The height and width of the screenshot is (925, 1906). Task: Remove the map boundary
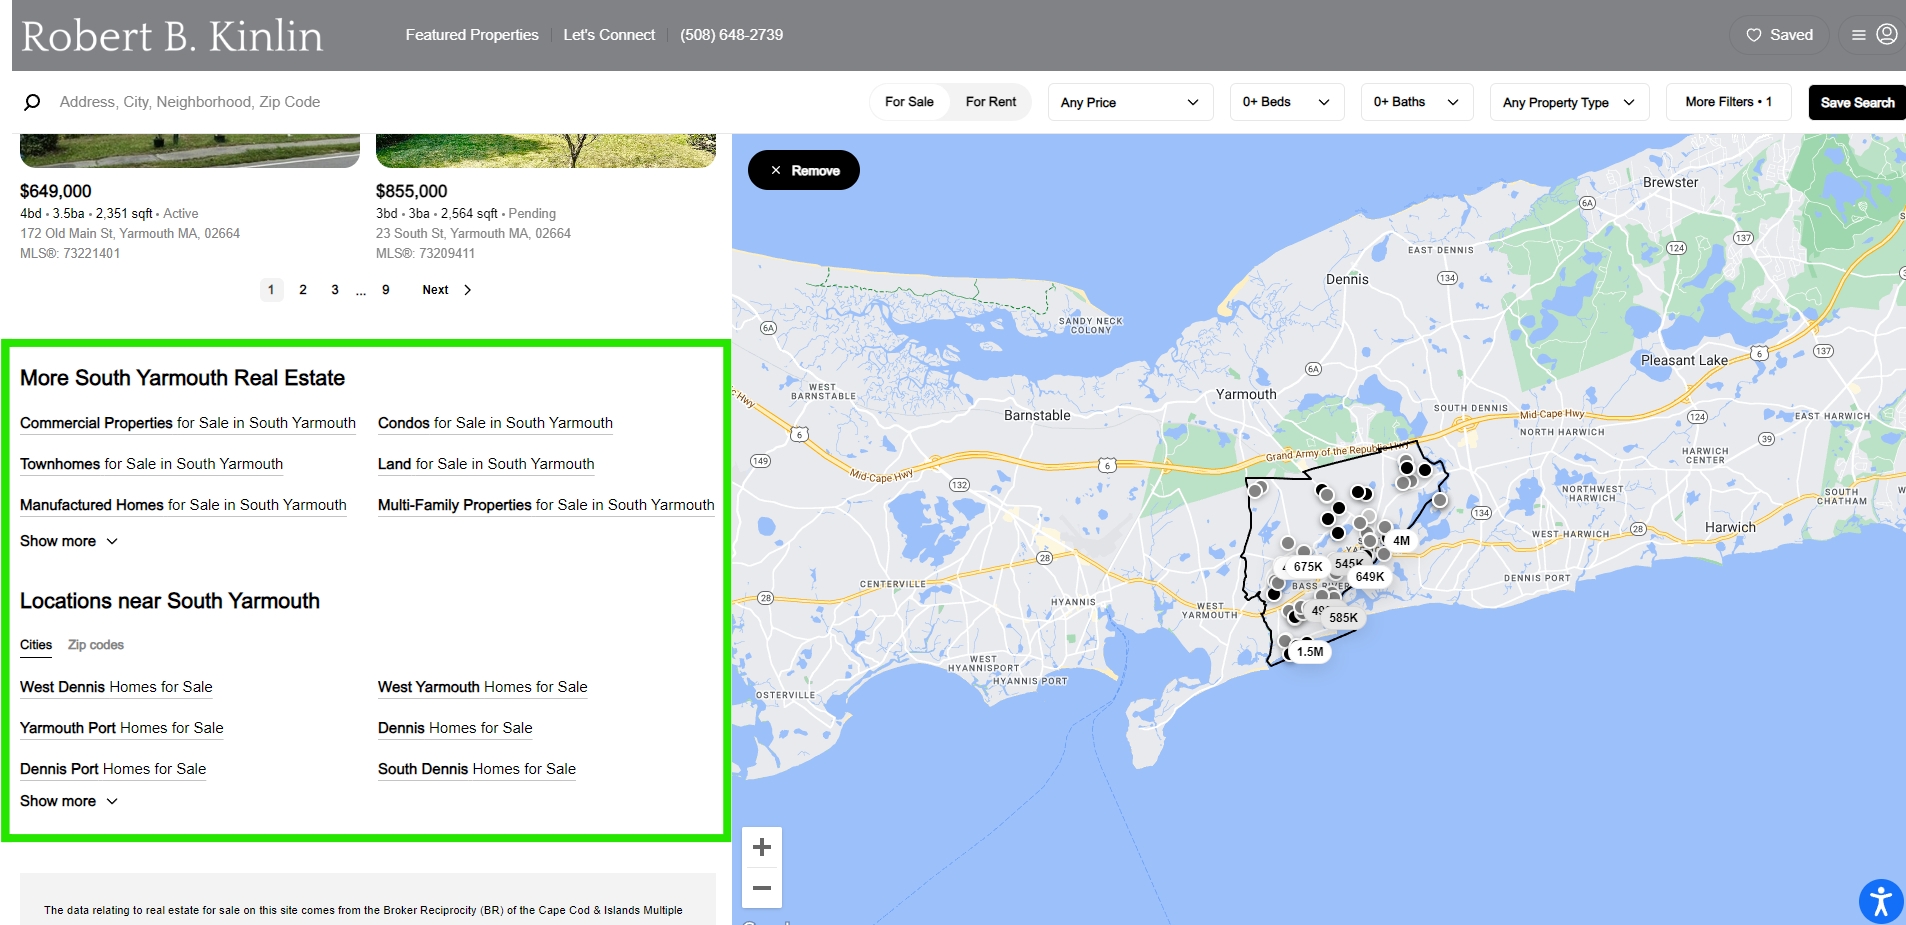pos(804,171)
